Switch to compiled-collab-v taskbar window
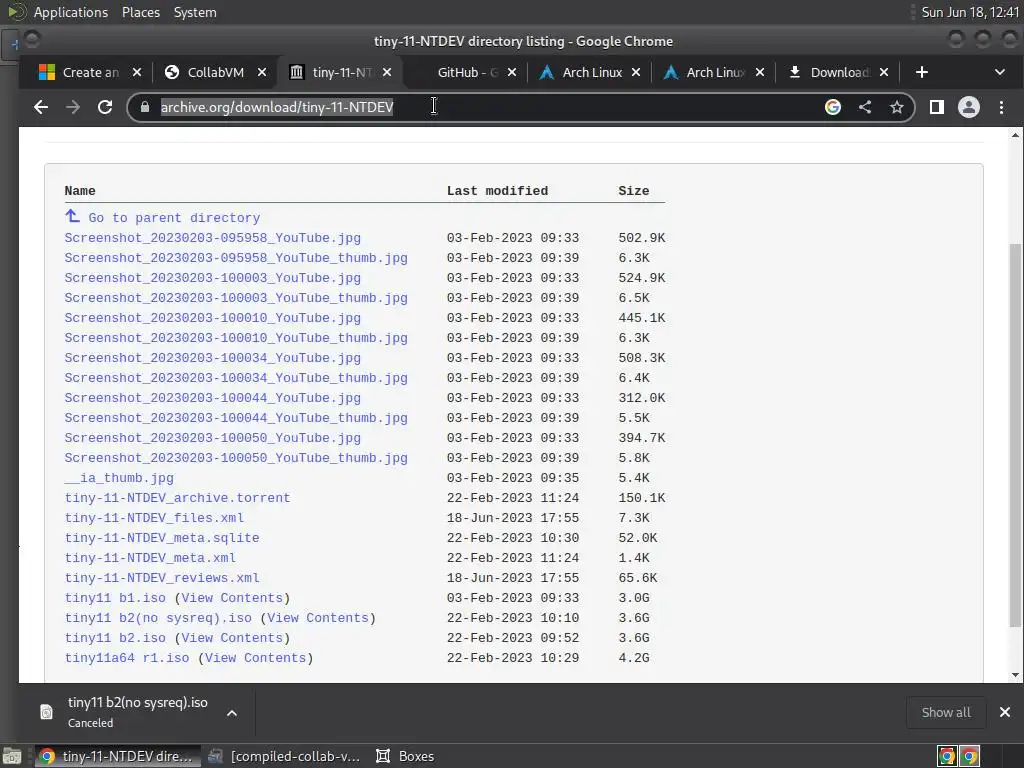Image resolution: width=1024 pixels, height=768 pixels. tap(283, 756)
